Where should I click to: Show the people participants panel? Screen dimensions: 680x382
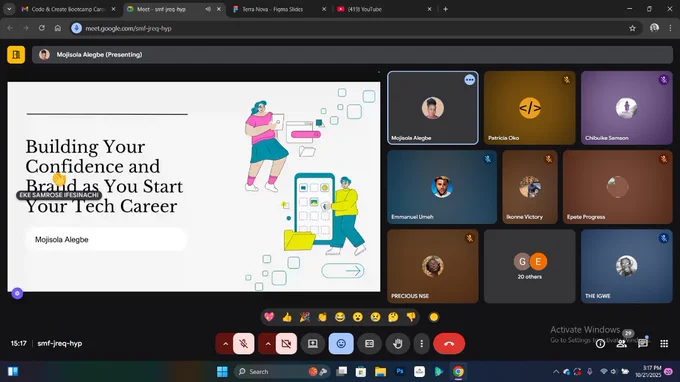pos(621,344)
